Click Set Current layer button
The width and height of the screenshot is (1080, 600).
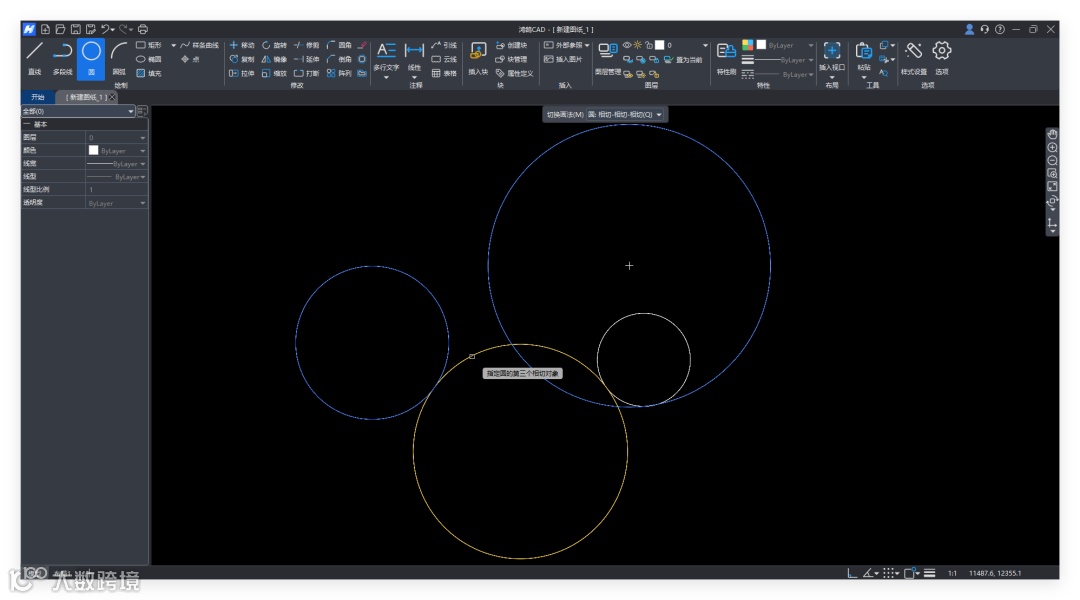(683, 59)
